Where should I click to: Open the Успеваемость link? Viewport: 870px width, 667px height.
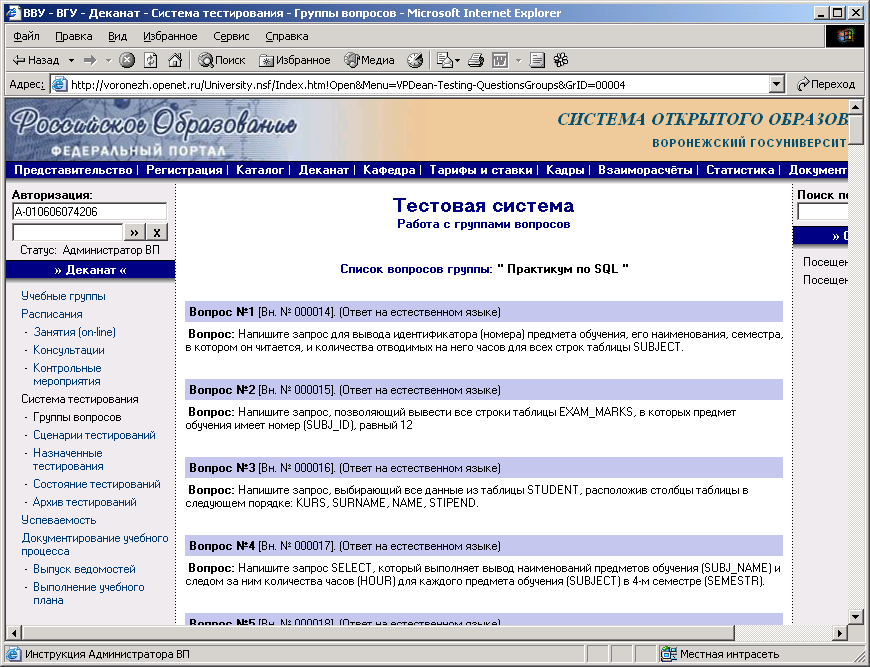(x=59, y=520)
